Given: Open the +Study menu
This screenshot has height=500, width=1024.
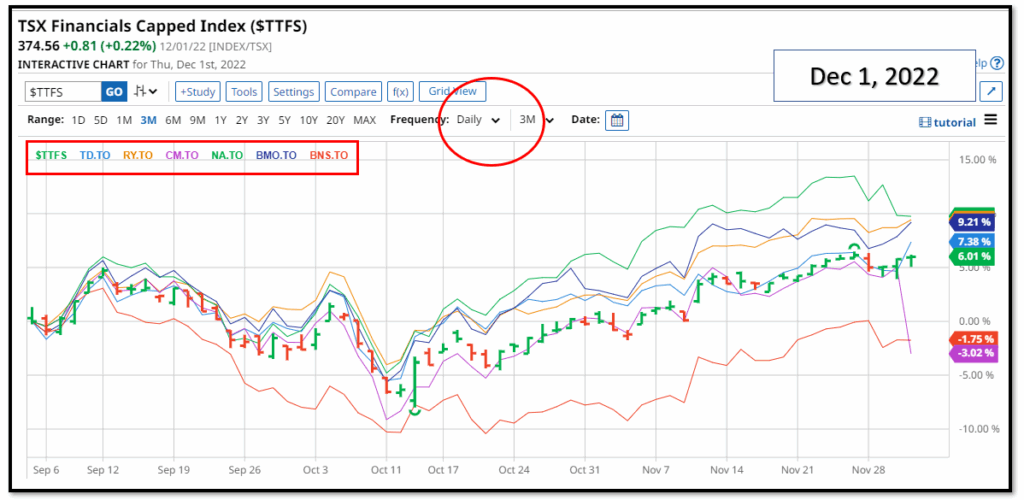Looking at the screenshot, I should (x=197, y=92).
